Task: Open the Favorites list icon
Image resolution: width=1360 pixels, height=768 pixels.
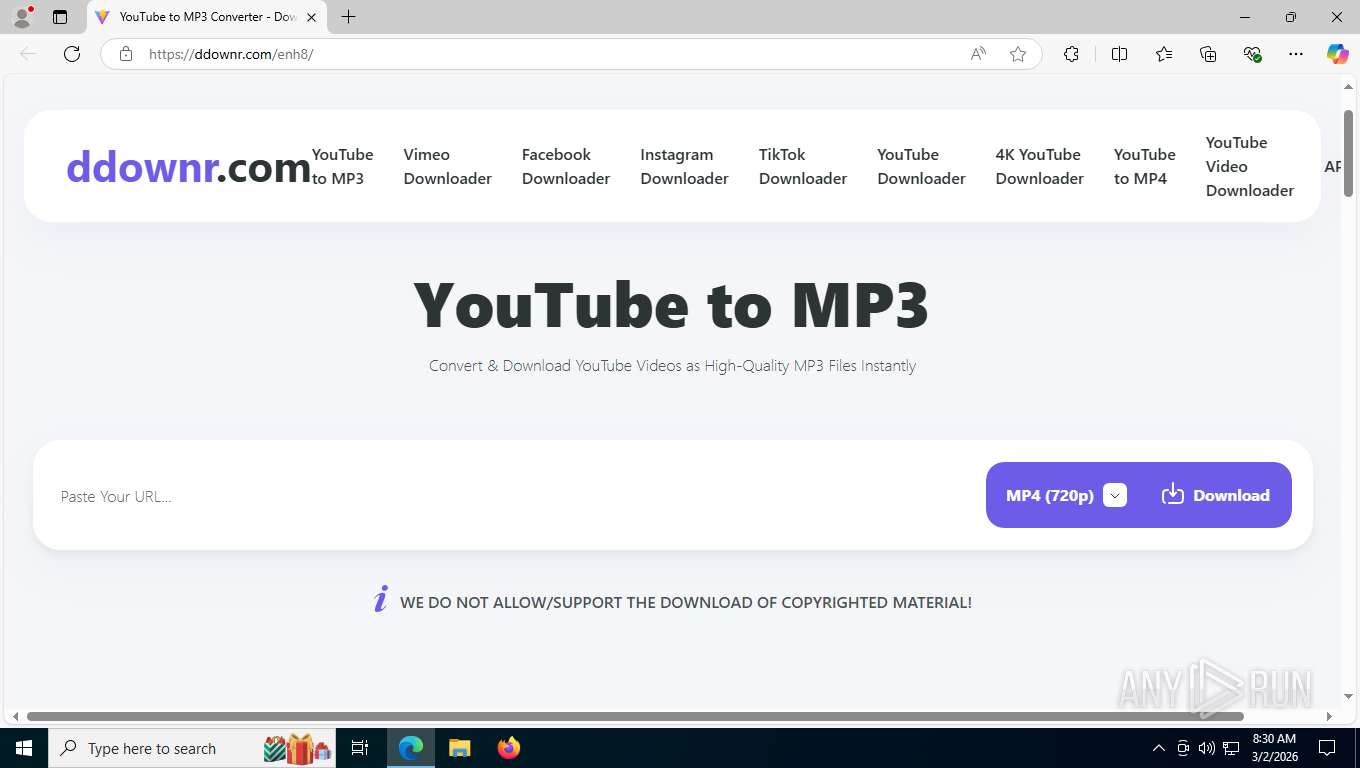Action: (x=1164, y=54)
